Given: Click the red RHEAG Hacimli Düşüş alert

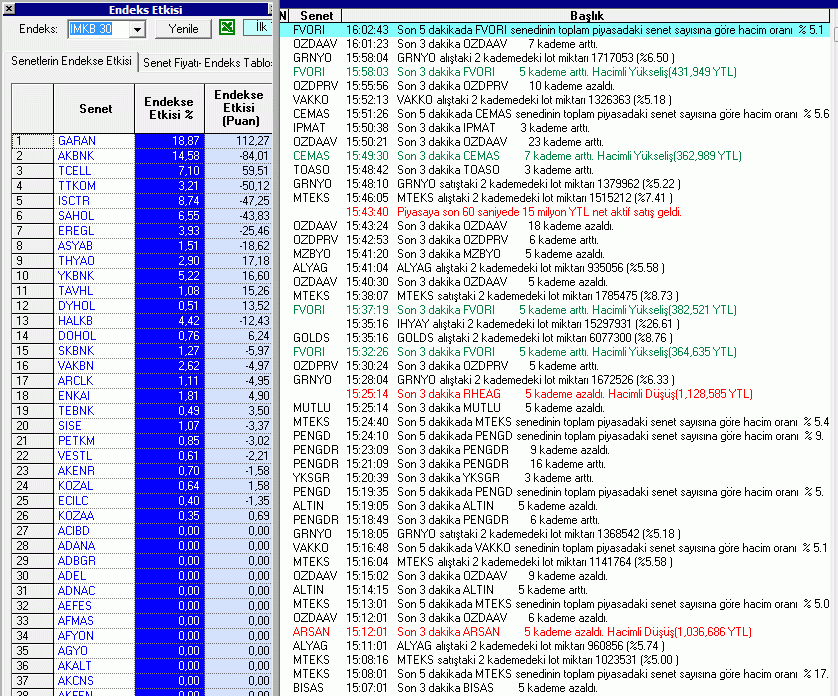Looking at the screenshot, I should 560,394.
